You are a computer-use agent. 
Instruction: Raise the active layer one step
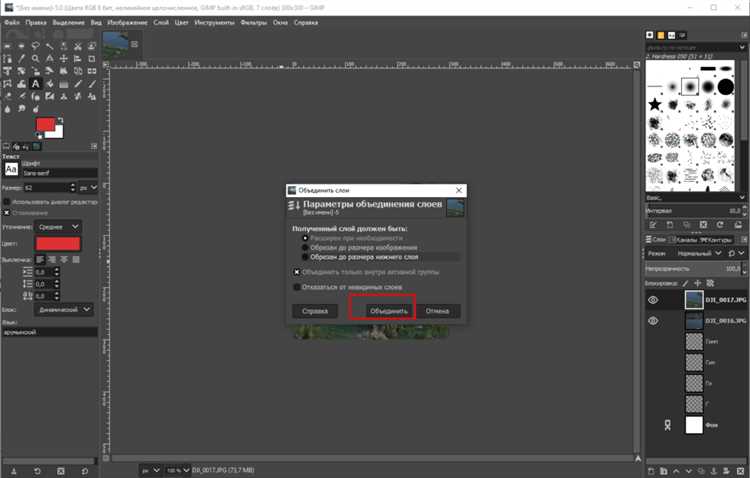coord(676,471)
